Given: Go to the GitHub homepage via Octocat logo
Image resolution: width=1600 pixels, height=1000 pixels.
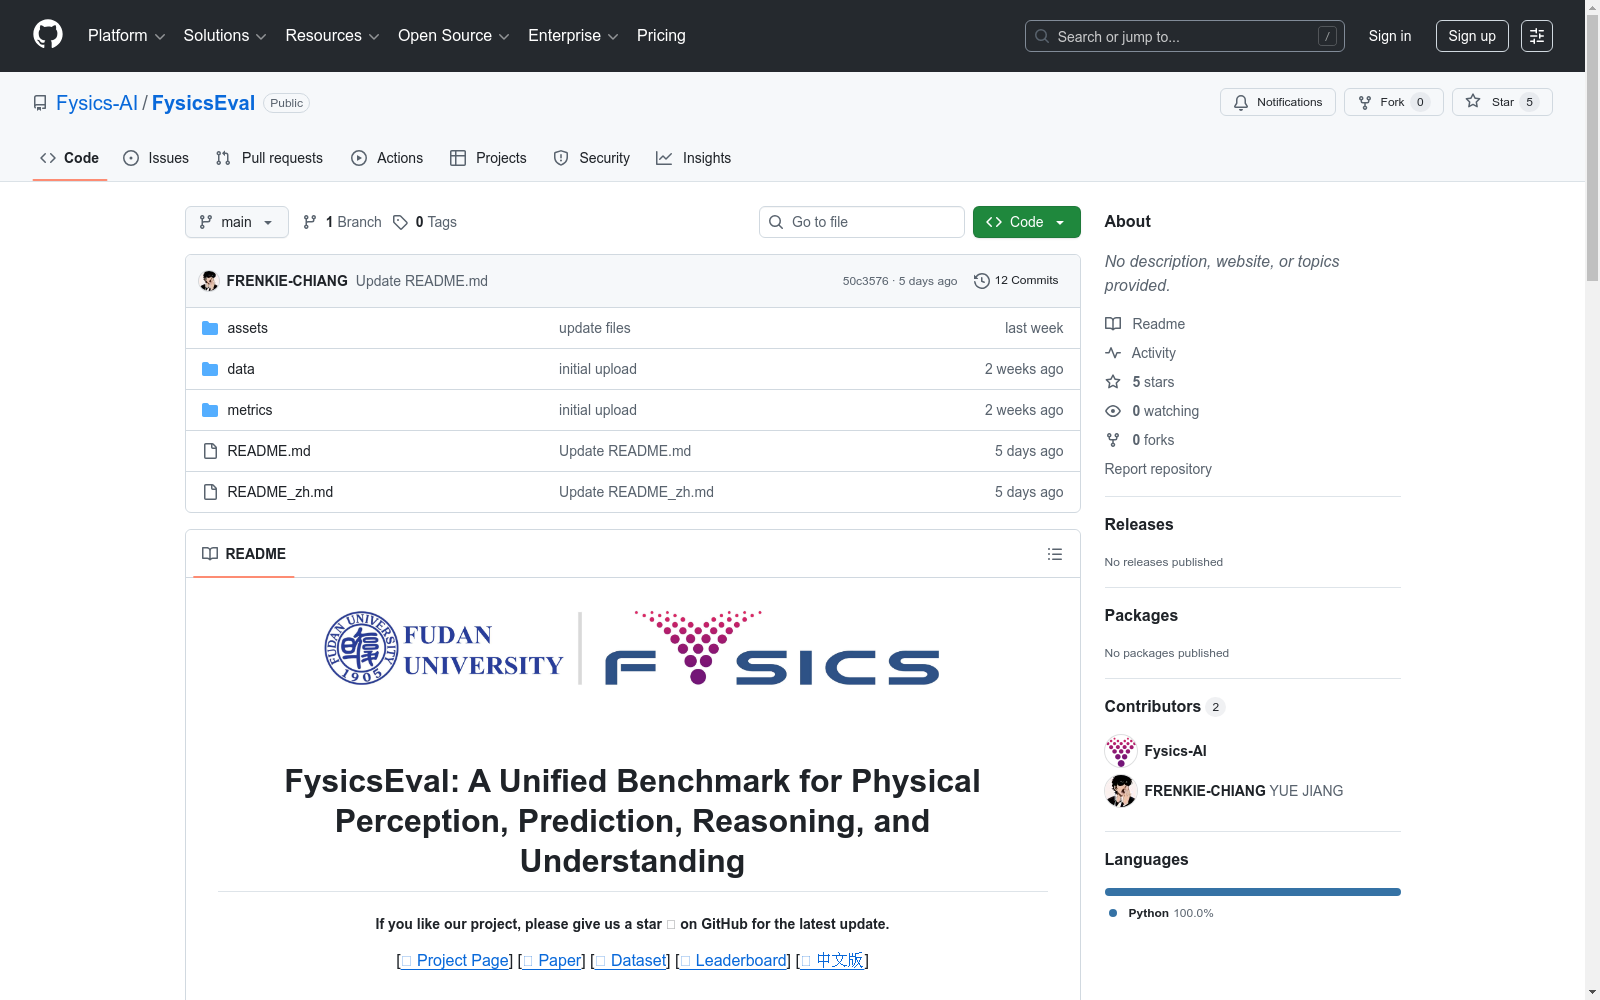Looking at the screenshot, I should coord(48,35).
